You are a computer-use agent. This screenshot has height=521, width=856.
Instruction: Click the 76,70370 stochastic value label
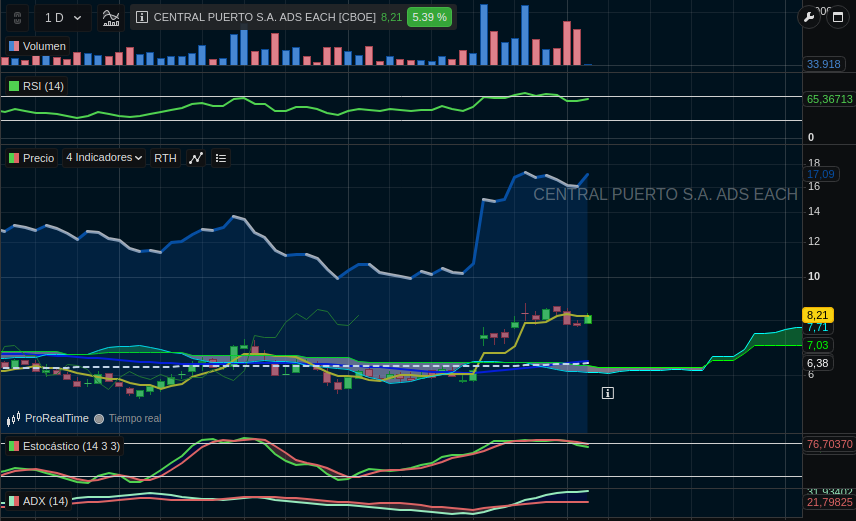(x=829, y=445)
